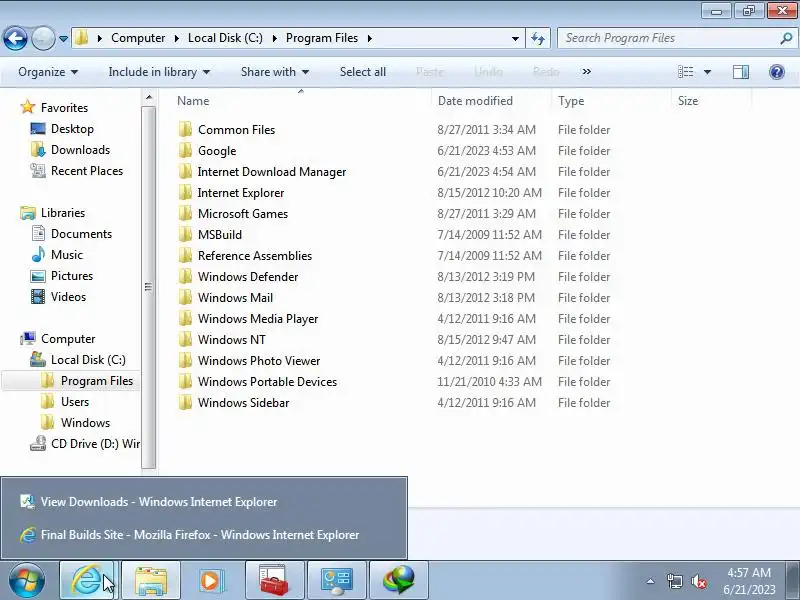Image resolution: width=800 pixels, height=600 pixels.
Task: Open the Organize menu
Action: pos(48,72)
